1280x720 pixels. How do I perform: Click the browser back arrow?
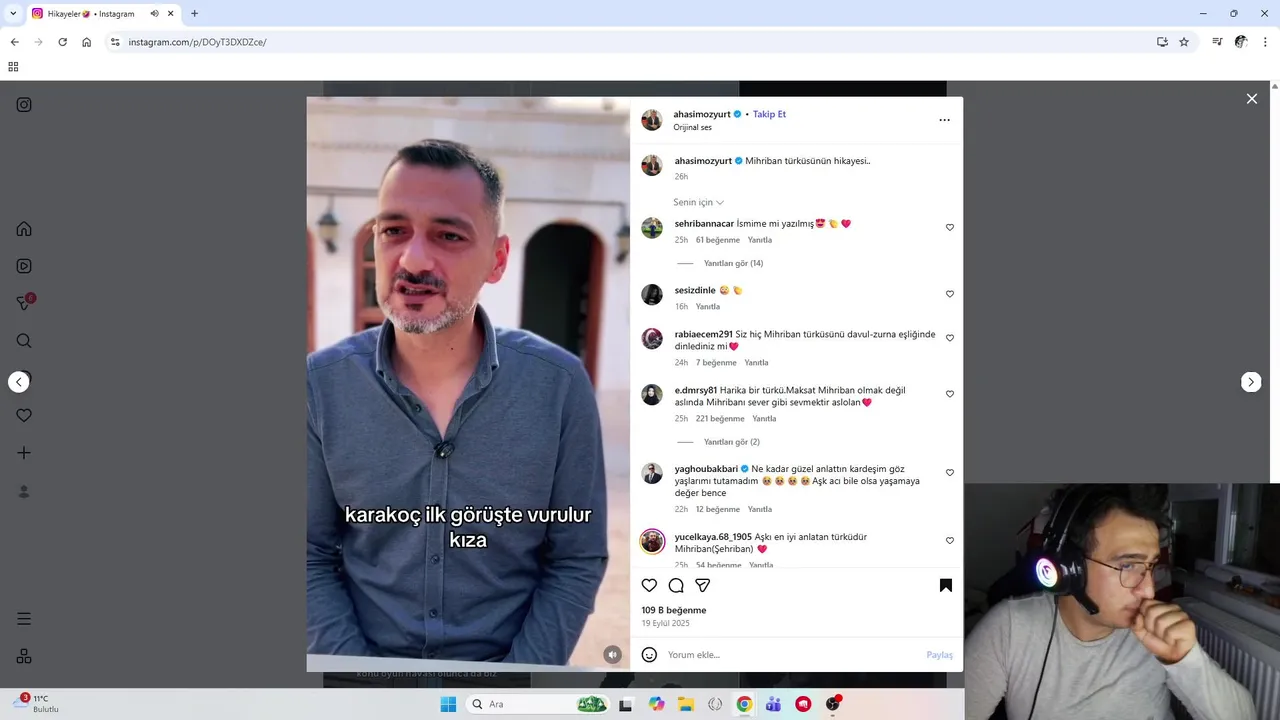[x=14, y=42]
